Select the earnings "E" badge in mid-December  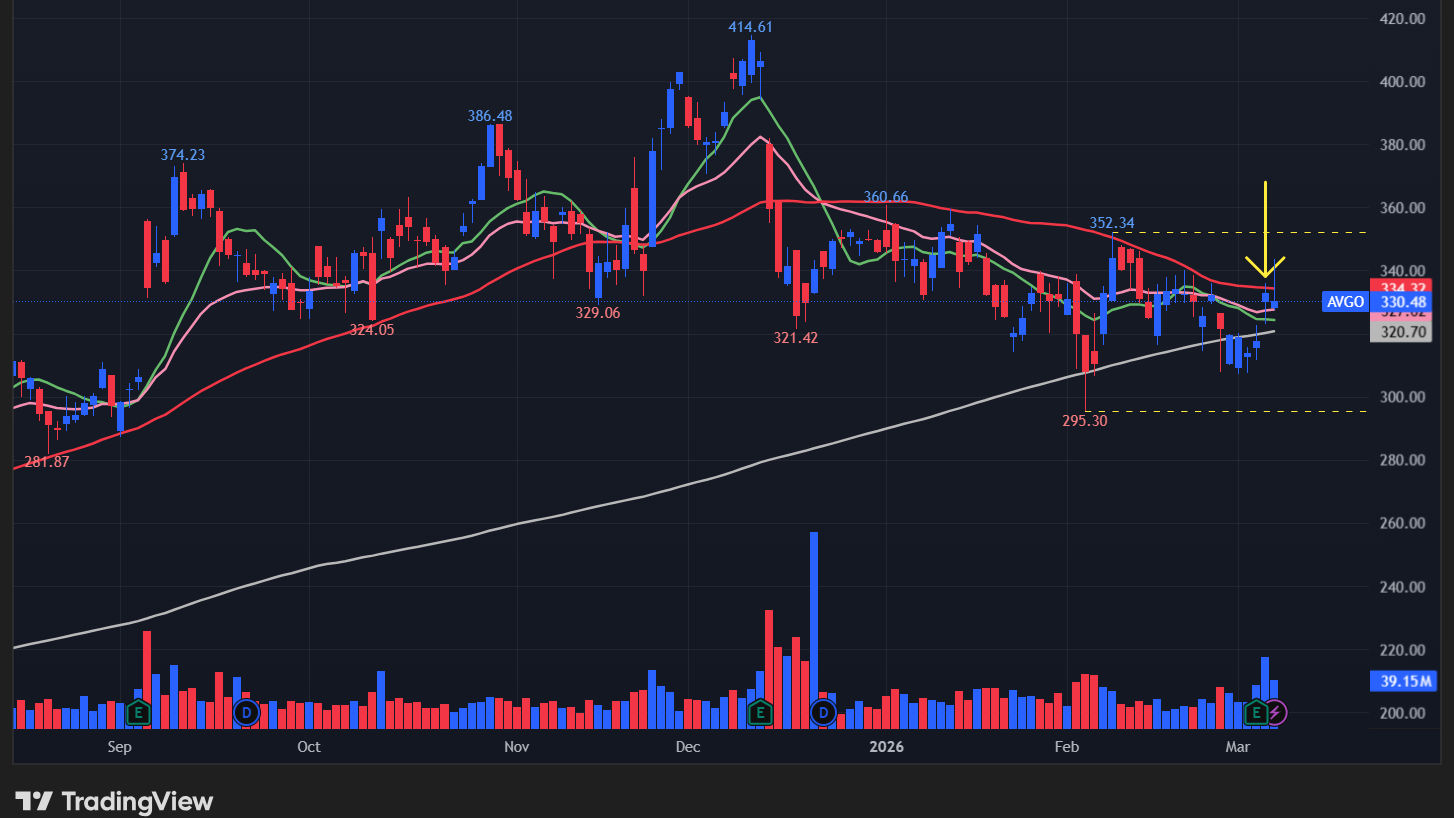[x=759, y=713]
